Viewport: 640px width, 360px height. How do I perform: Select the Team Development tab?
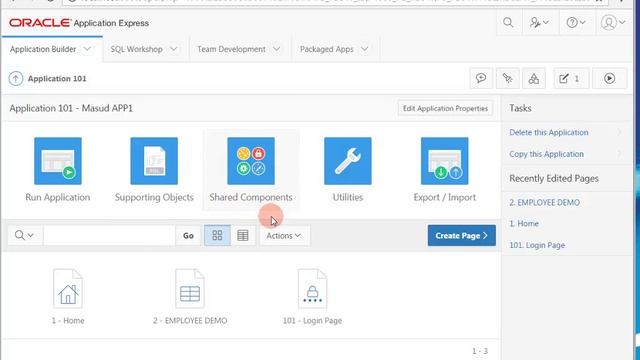pos(231,49)
